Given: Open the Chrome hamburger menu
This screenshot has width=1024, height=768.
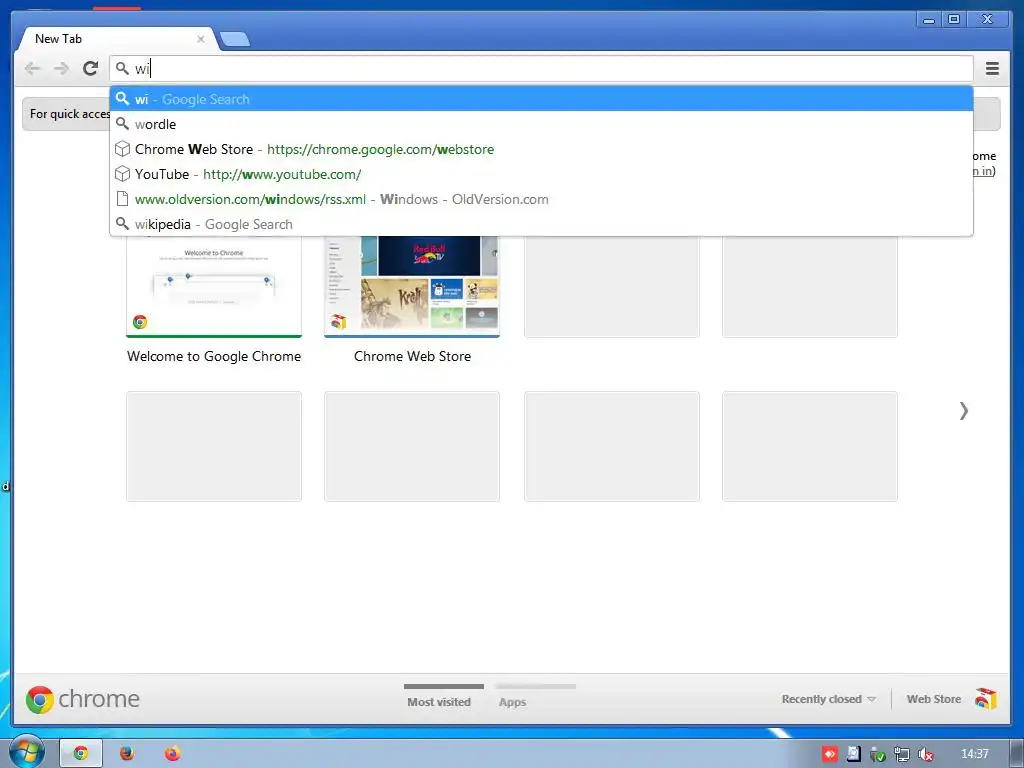Looking at the screenshot, I should 992,68.
